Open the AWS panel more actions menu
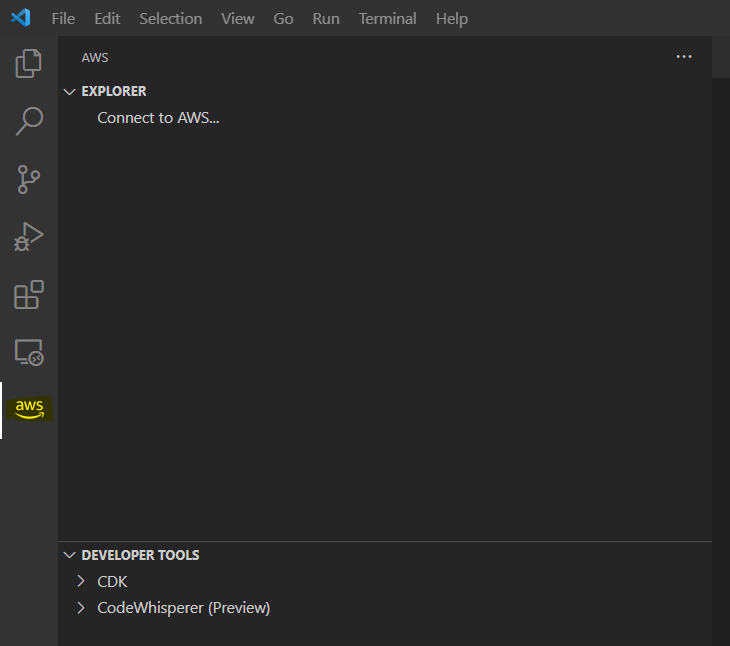Screen dimensions: 730x646 coord(683,57)
